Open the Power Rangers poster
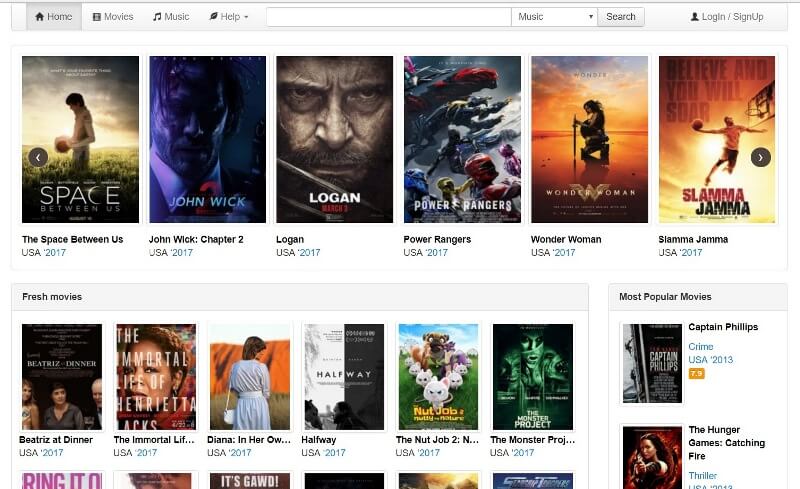 [x=462, y=139]
